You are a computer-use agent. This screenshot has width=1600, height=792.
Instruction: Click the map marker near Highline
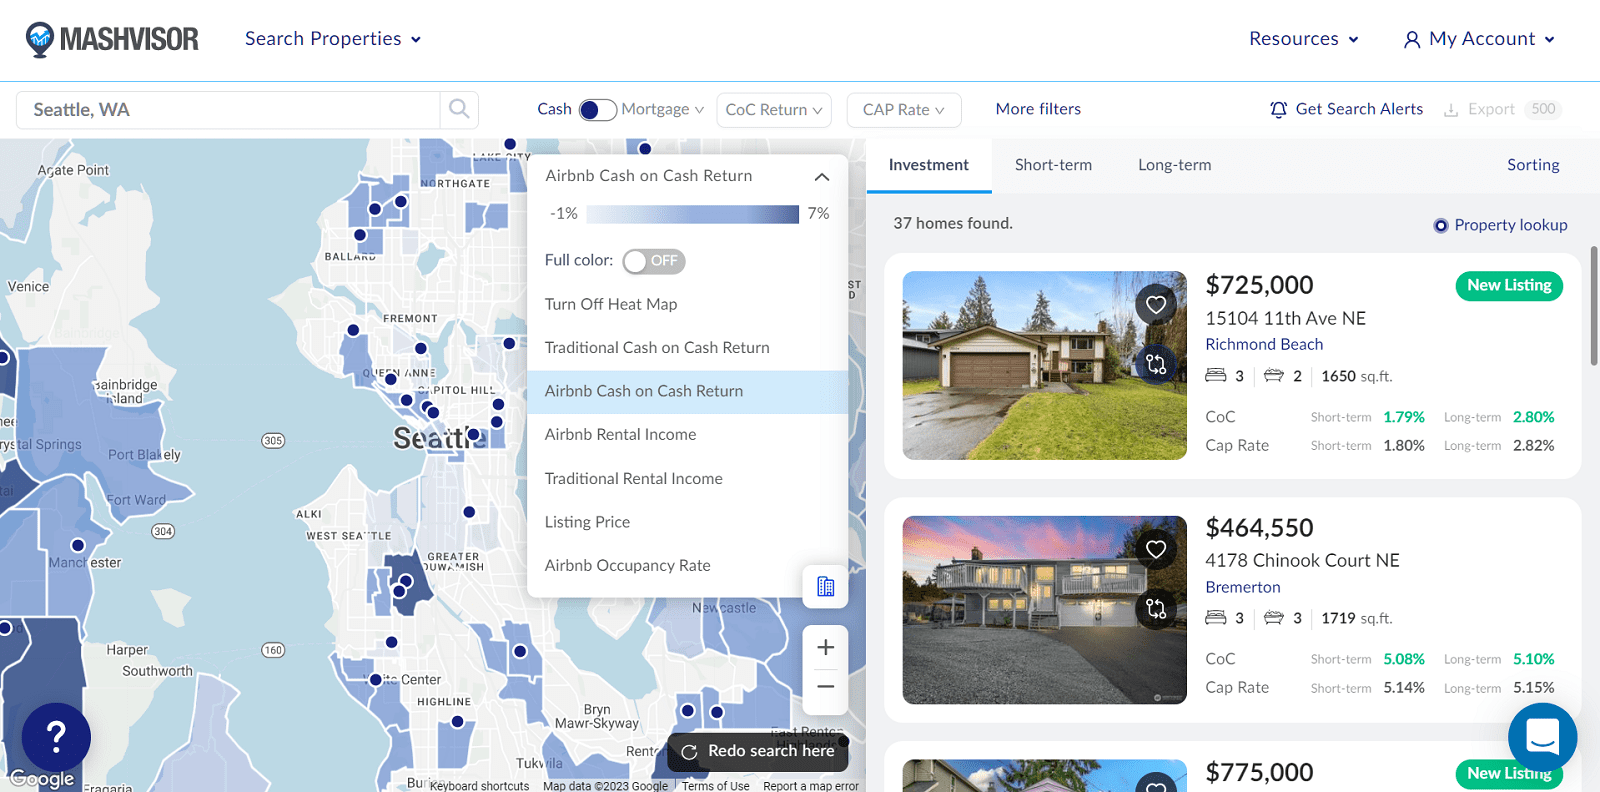pos(457,721)
